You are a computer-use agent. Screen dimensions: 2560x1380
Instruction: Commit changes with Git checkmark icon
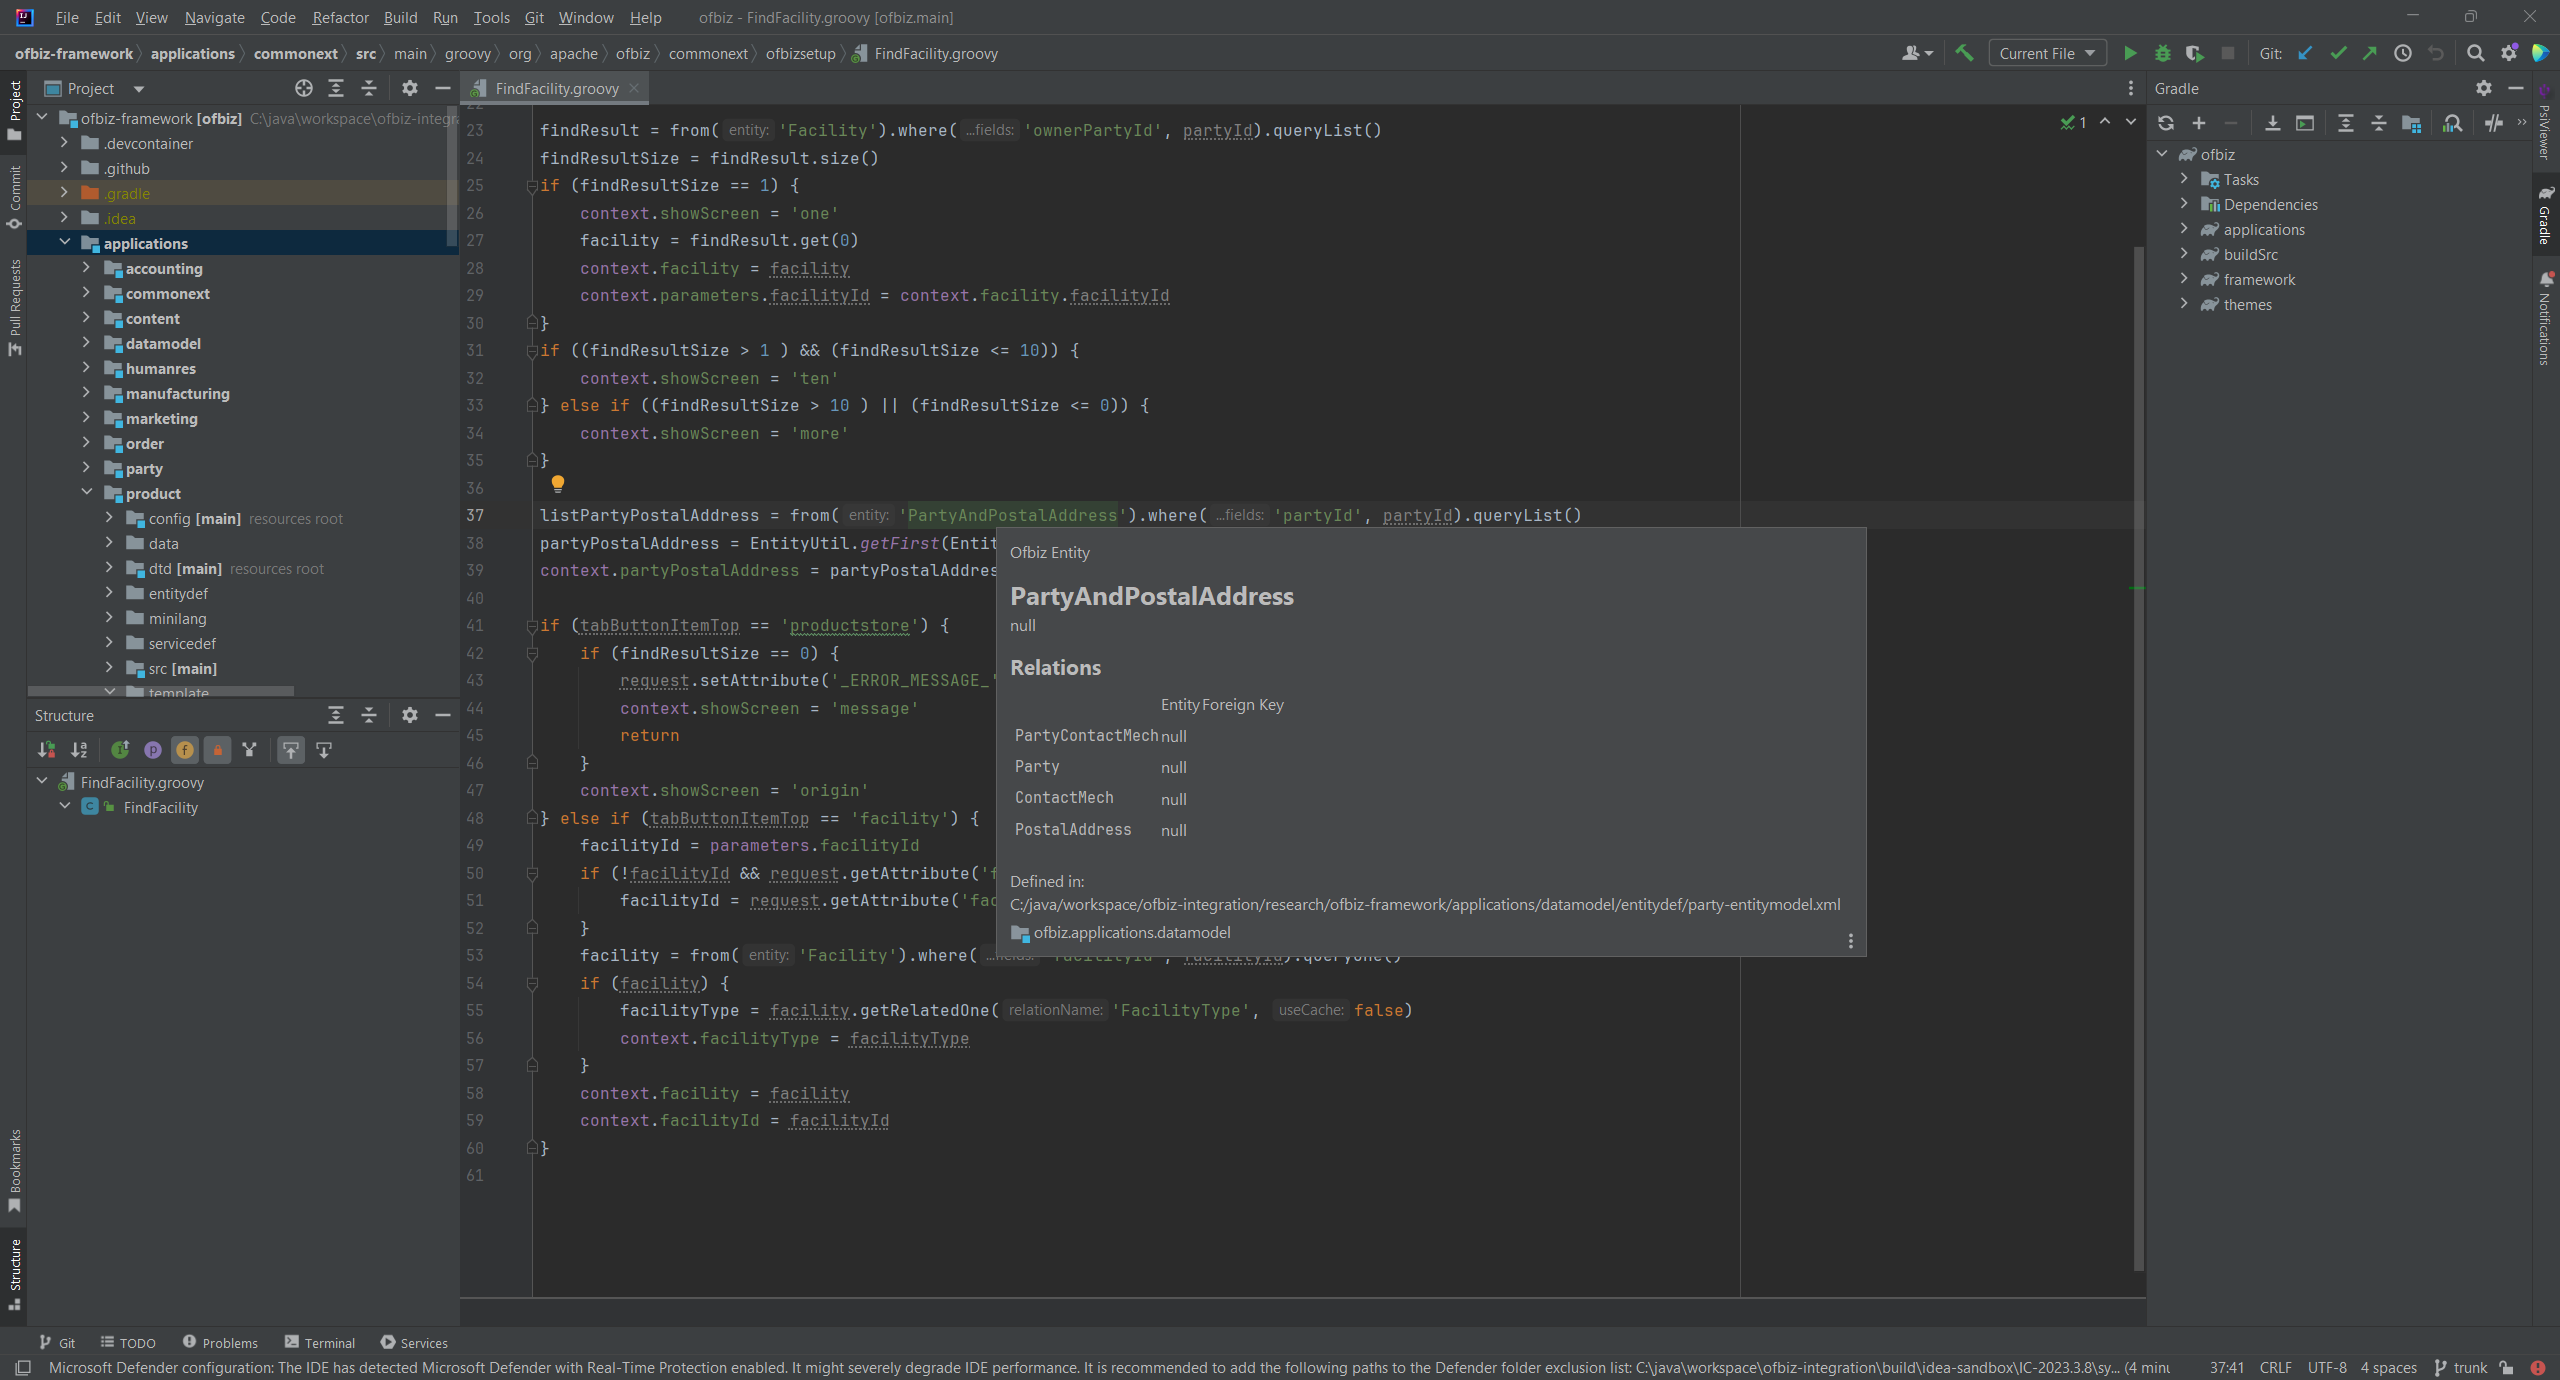[2338, 54]
